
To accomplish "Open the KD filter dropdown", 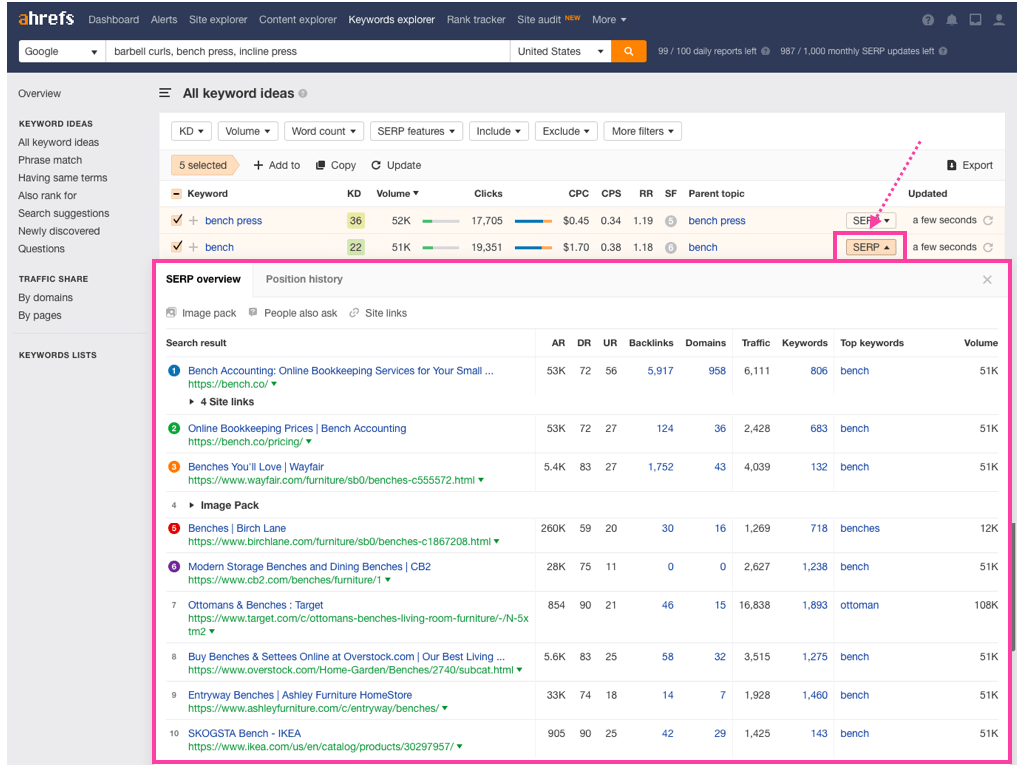I will [190, 131].
